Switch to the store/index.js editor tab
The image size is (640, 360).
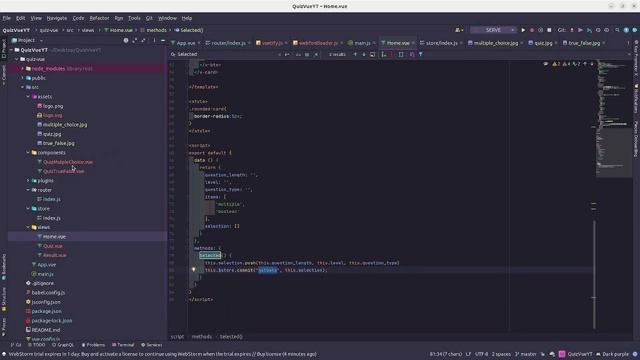[x=441, y=43]
